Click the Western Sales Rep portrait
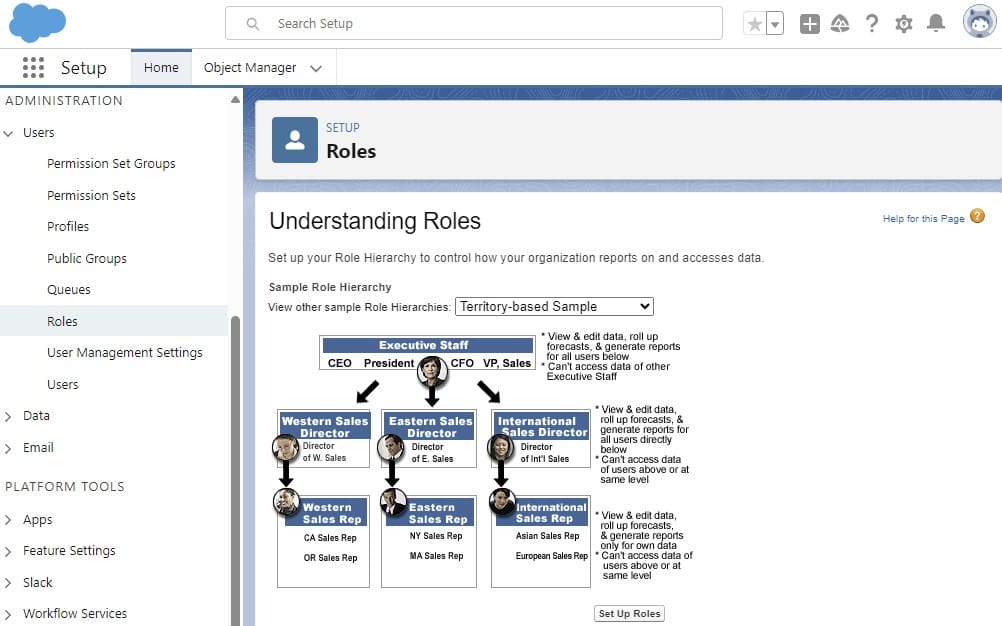This screenshot has height=626, width=1002. 286,502
